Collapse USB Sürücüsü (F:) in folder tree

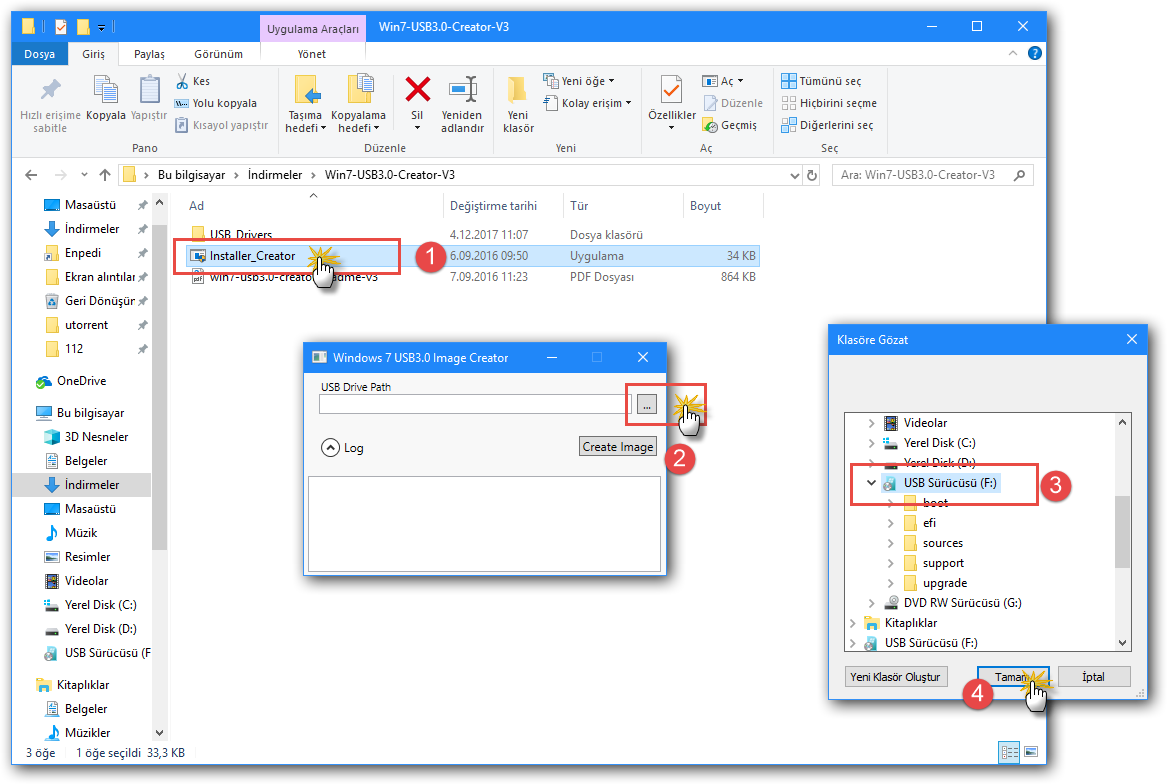click(871, 483)
